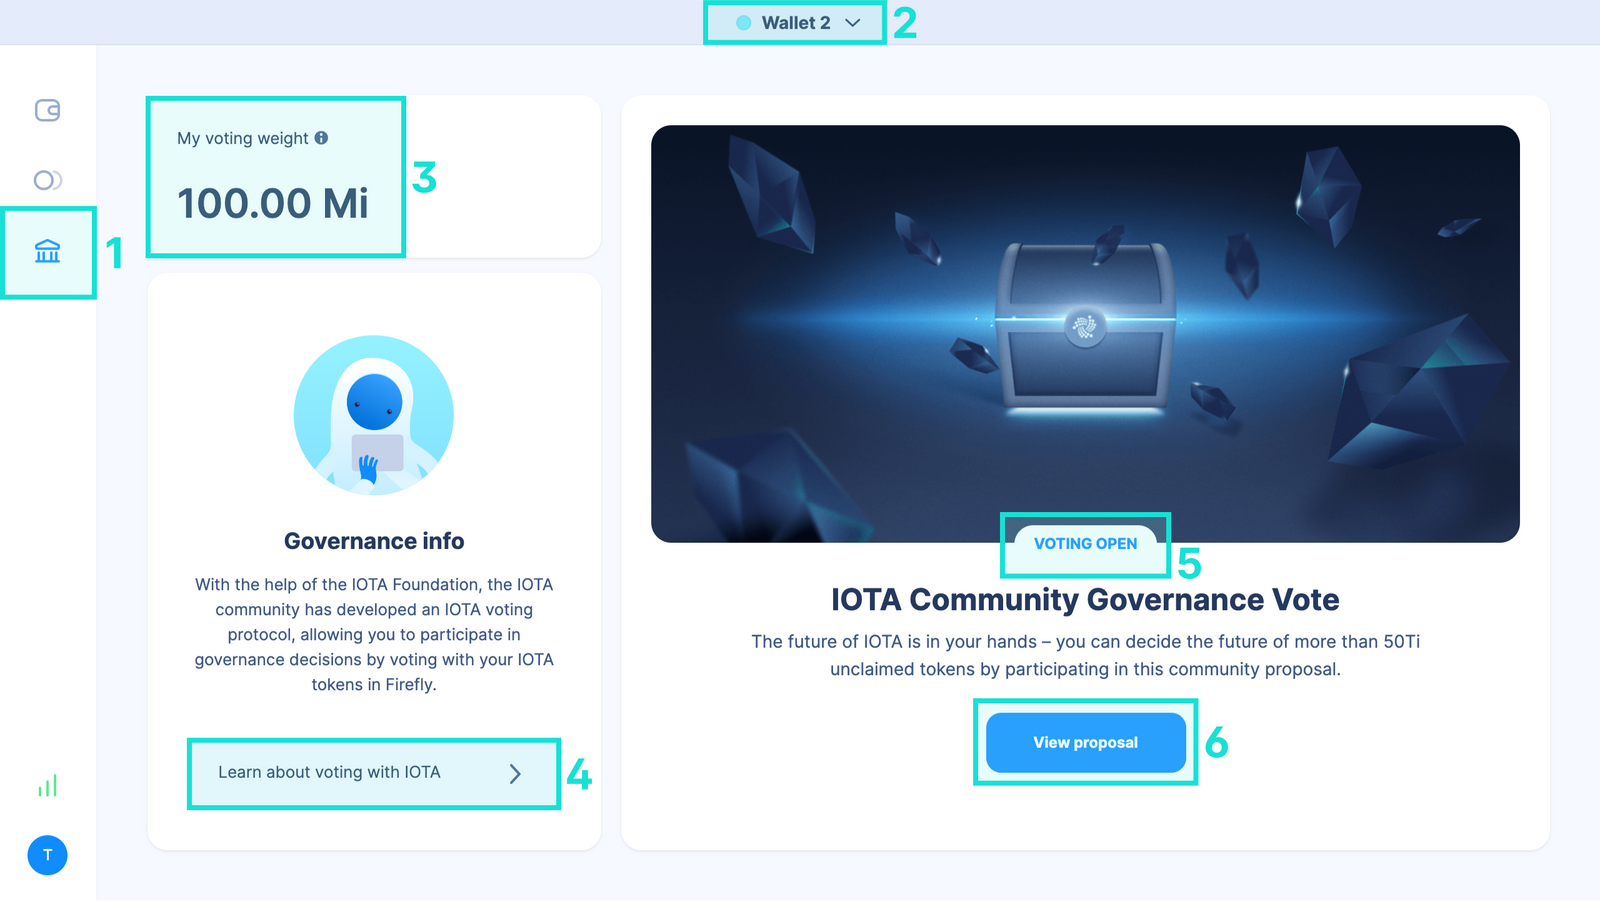Image resolution: width=1600 pixels, height=901 pixels.
Task: Open network status bars icon
Action: pyautogui.click(x=47, y=785)
